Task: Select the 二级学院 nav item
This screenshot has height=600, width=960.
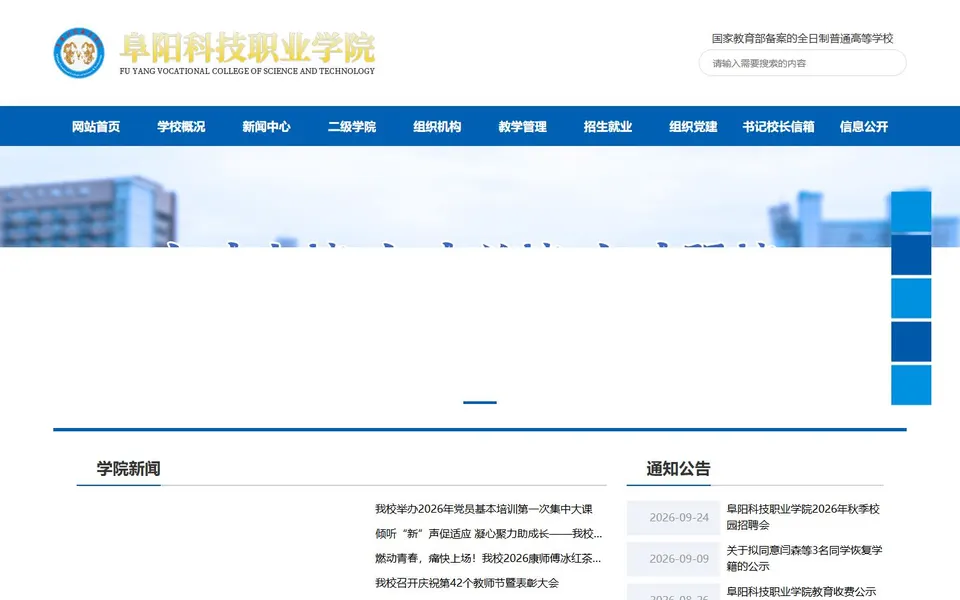Action: pyautogui.click(x=352, y=126)
